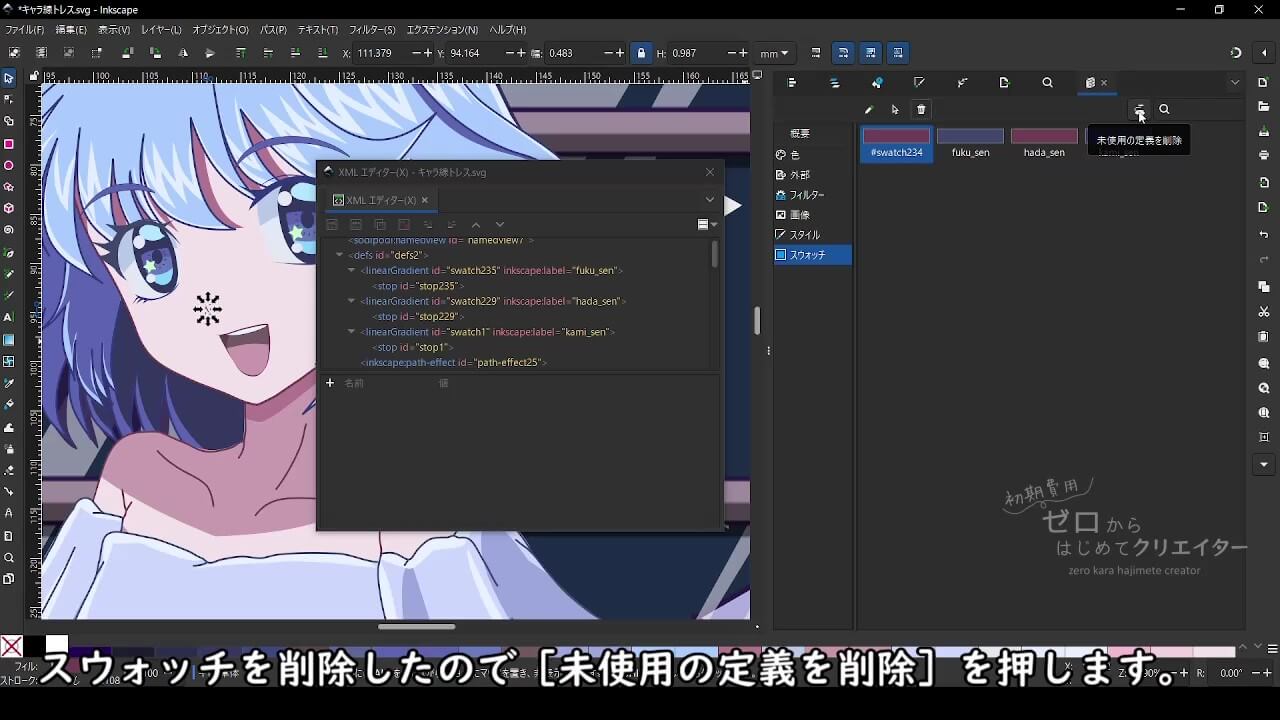Viewport: 1280px width, 720px height.
Task: Select the Ellipse tool
Action: click(x=9, y=166)
